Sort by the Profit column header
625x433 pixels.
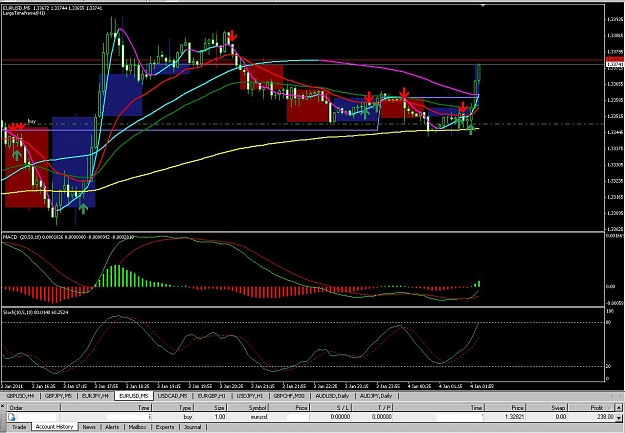pos(592,407)
